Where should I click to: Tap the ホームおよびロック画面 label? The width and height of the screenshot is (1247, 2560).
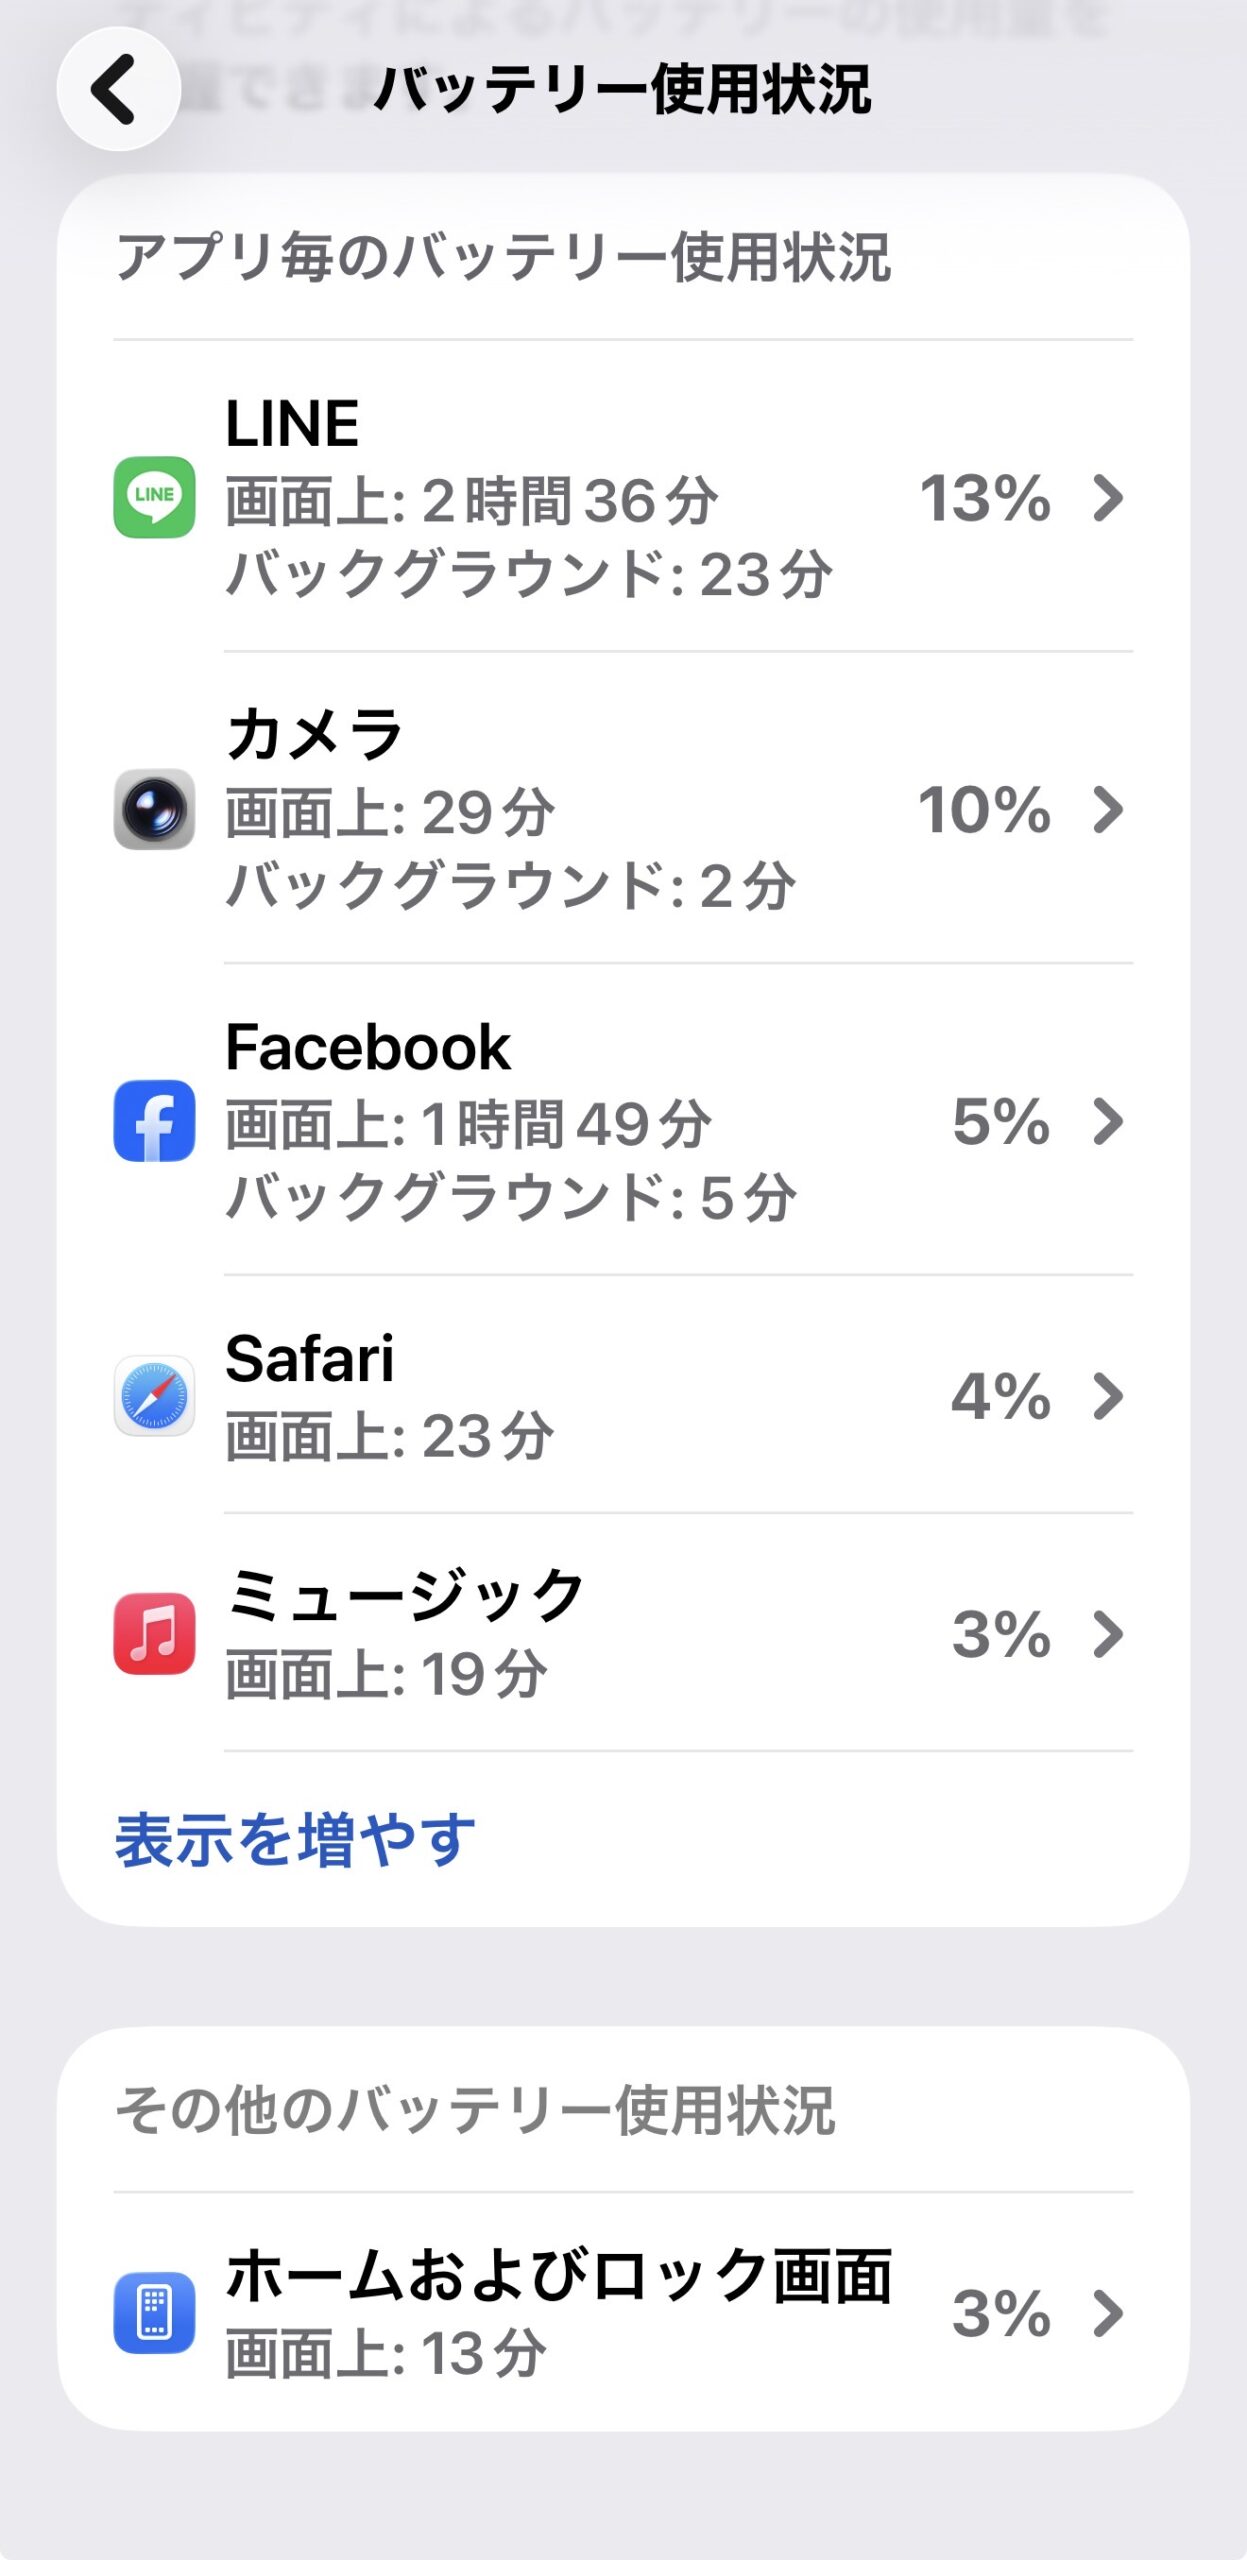(x=558, y=2275)
